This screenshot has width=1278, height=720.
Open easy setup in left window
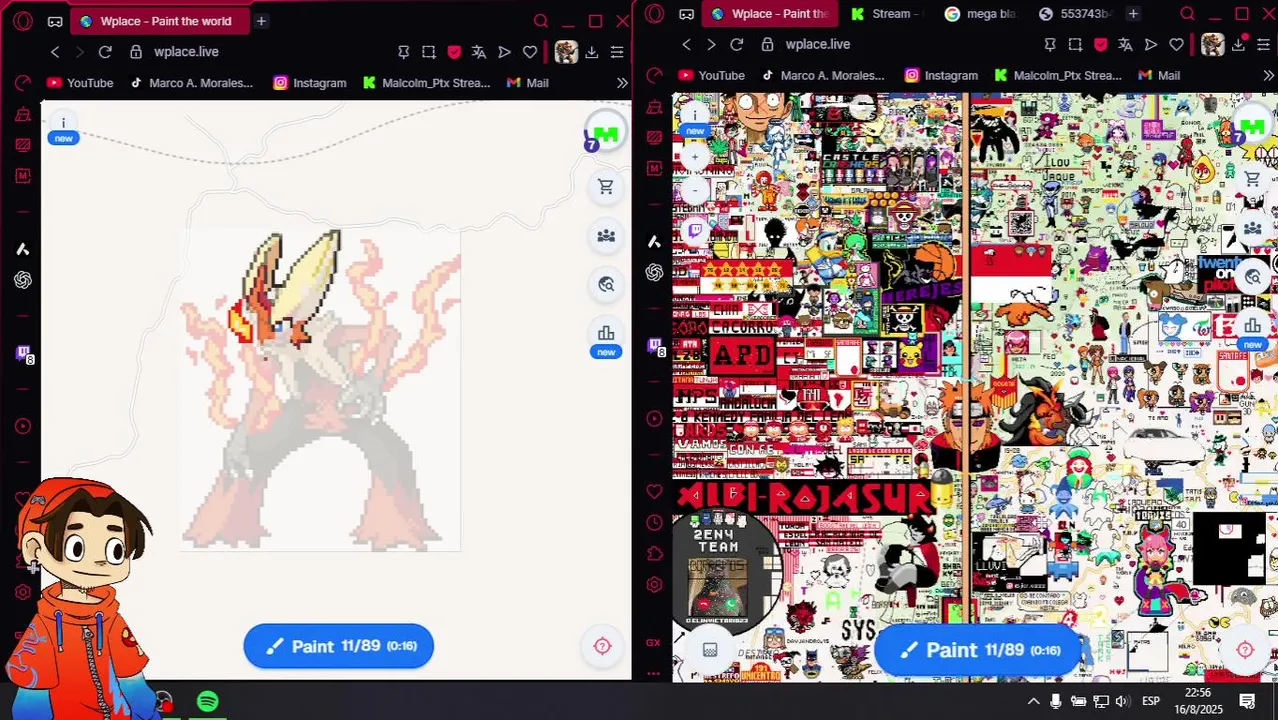(616, 52)
